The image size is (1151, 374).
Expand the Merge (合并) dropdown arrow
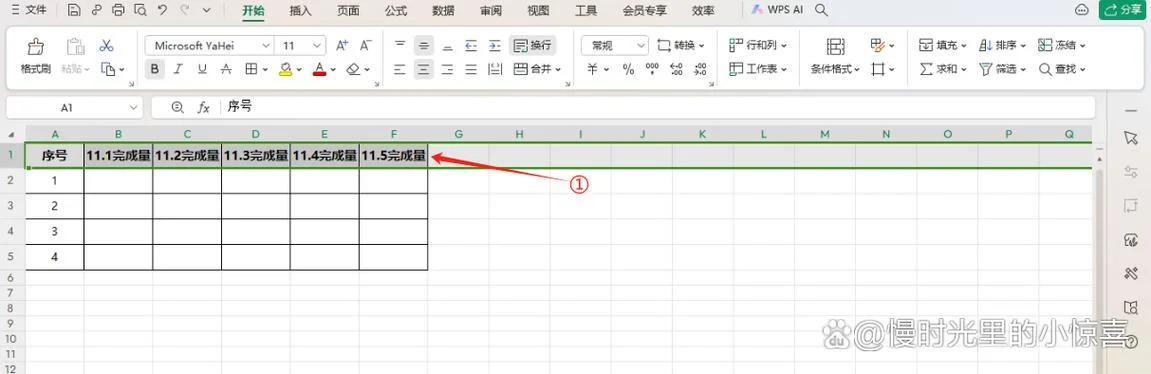[x=559, y=70]
